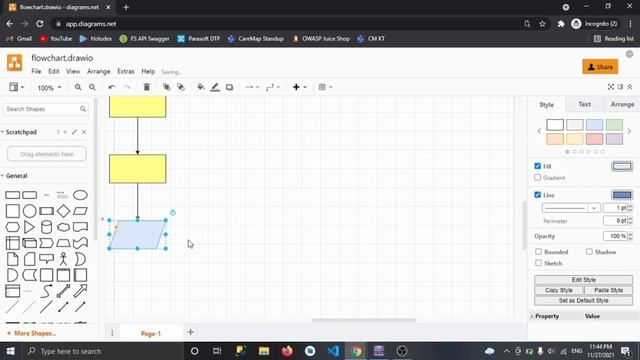Viewport: 640px width, 360px height.
Task: Open the 100% zoom dropdown
Action: (x=49, y=87)
